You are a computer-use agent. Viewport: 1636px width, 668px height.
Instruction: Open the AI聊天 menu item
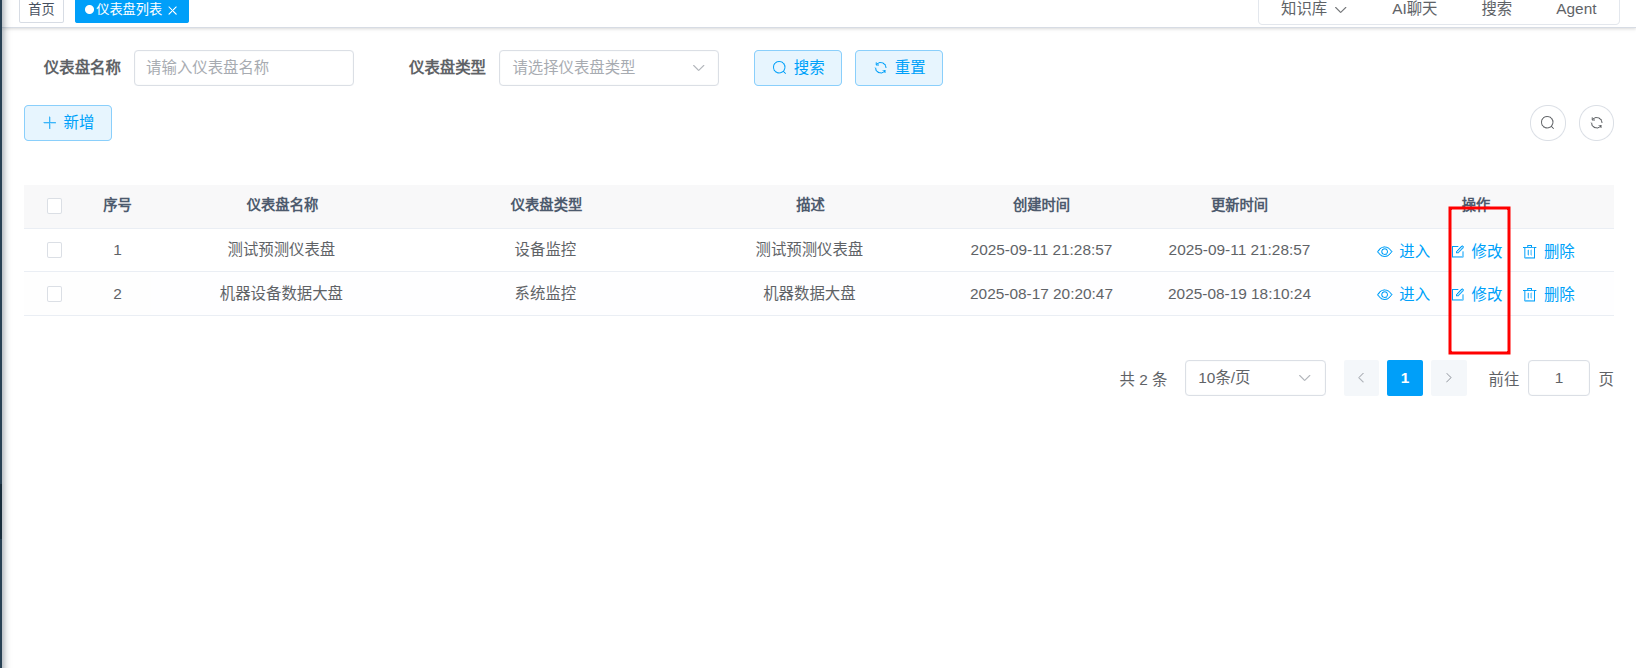click(1414, 9)
